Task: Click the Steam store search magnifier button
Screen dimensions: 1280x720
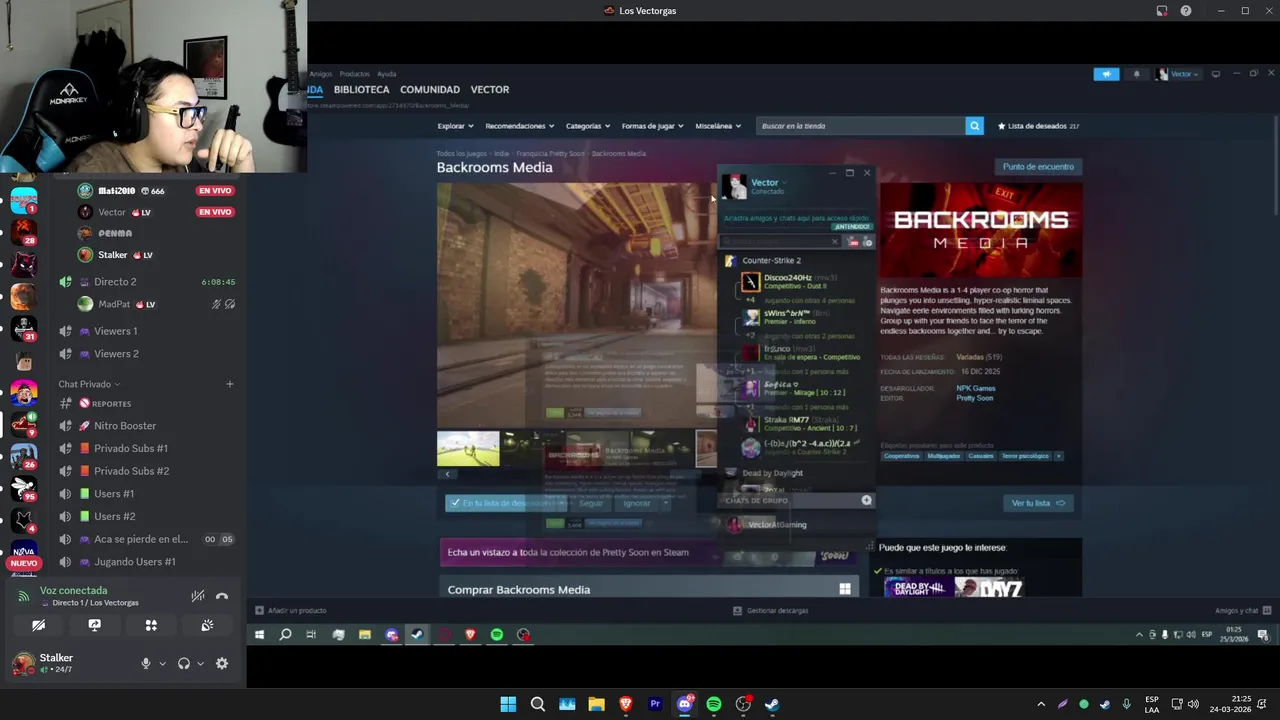Action: point(974,126)
